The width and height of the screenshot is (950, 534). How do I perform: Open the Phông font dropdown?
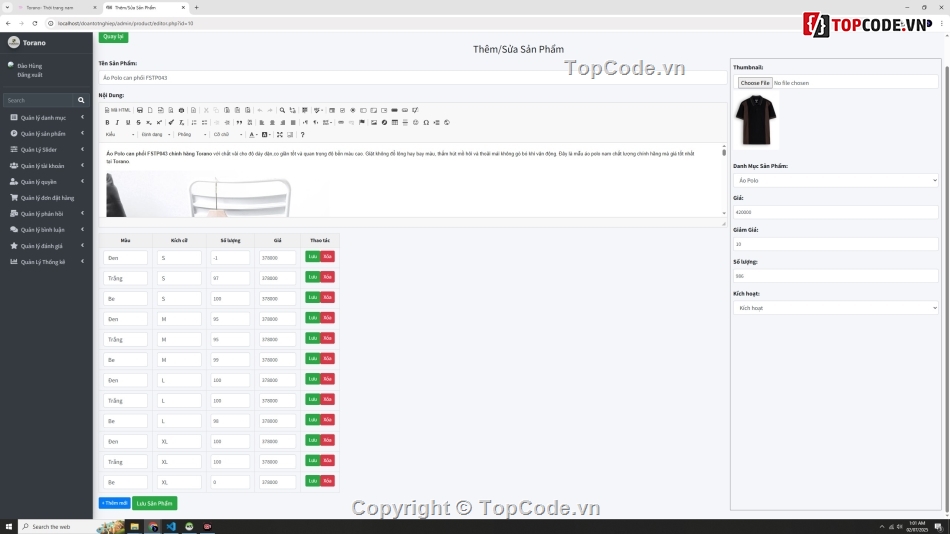pyautogui.click(x=191, y=135)
